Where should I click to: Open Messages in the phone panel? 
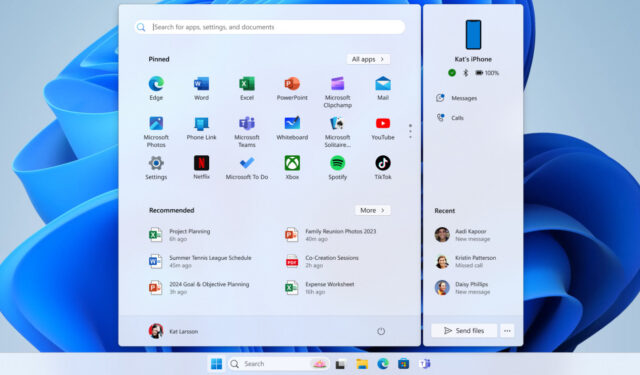[x=457, y=98]
